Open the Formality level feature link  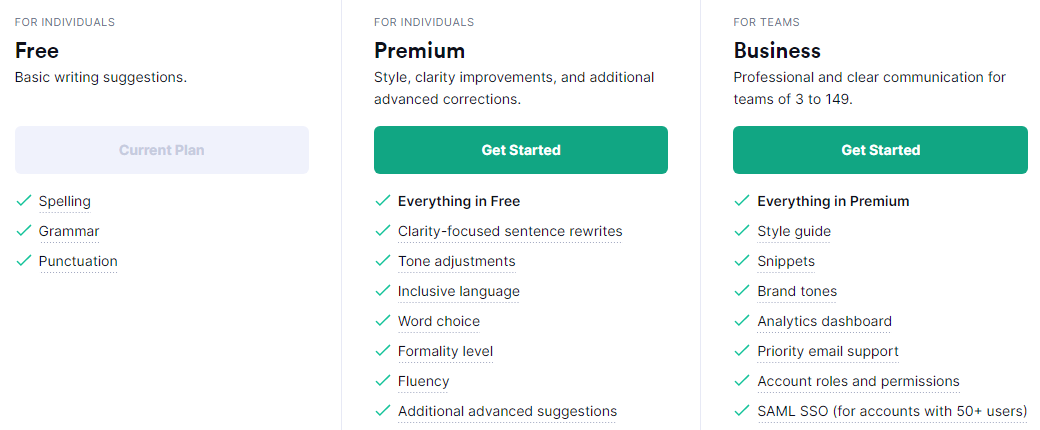point(445,351)
